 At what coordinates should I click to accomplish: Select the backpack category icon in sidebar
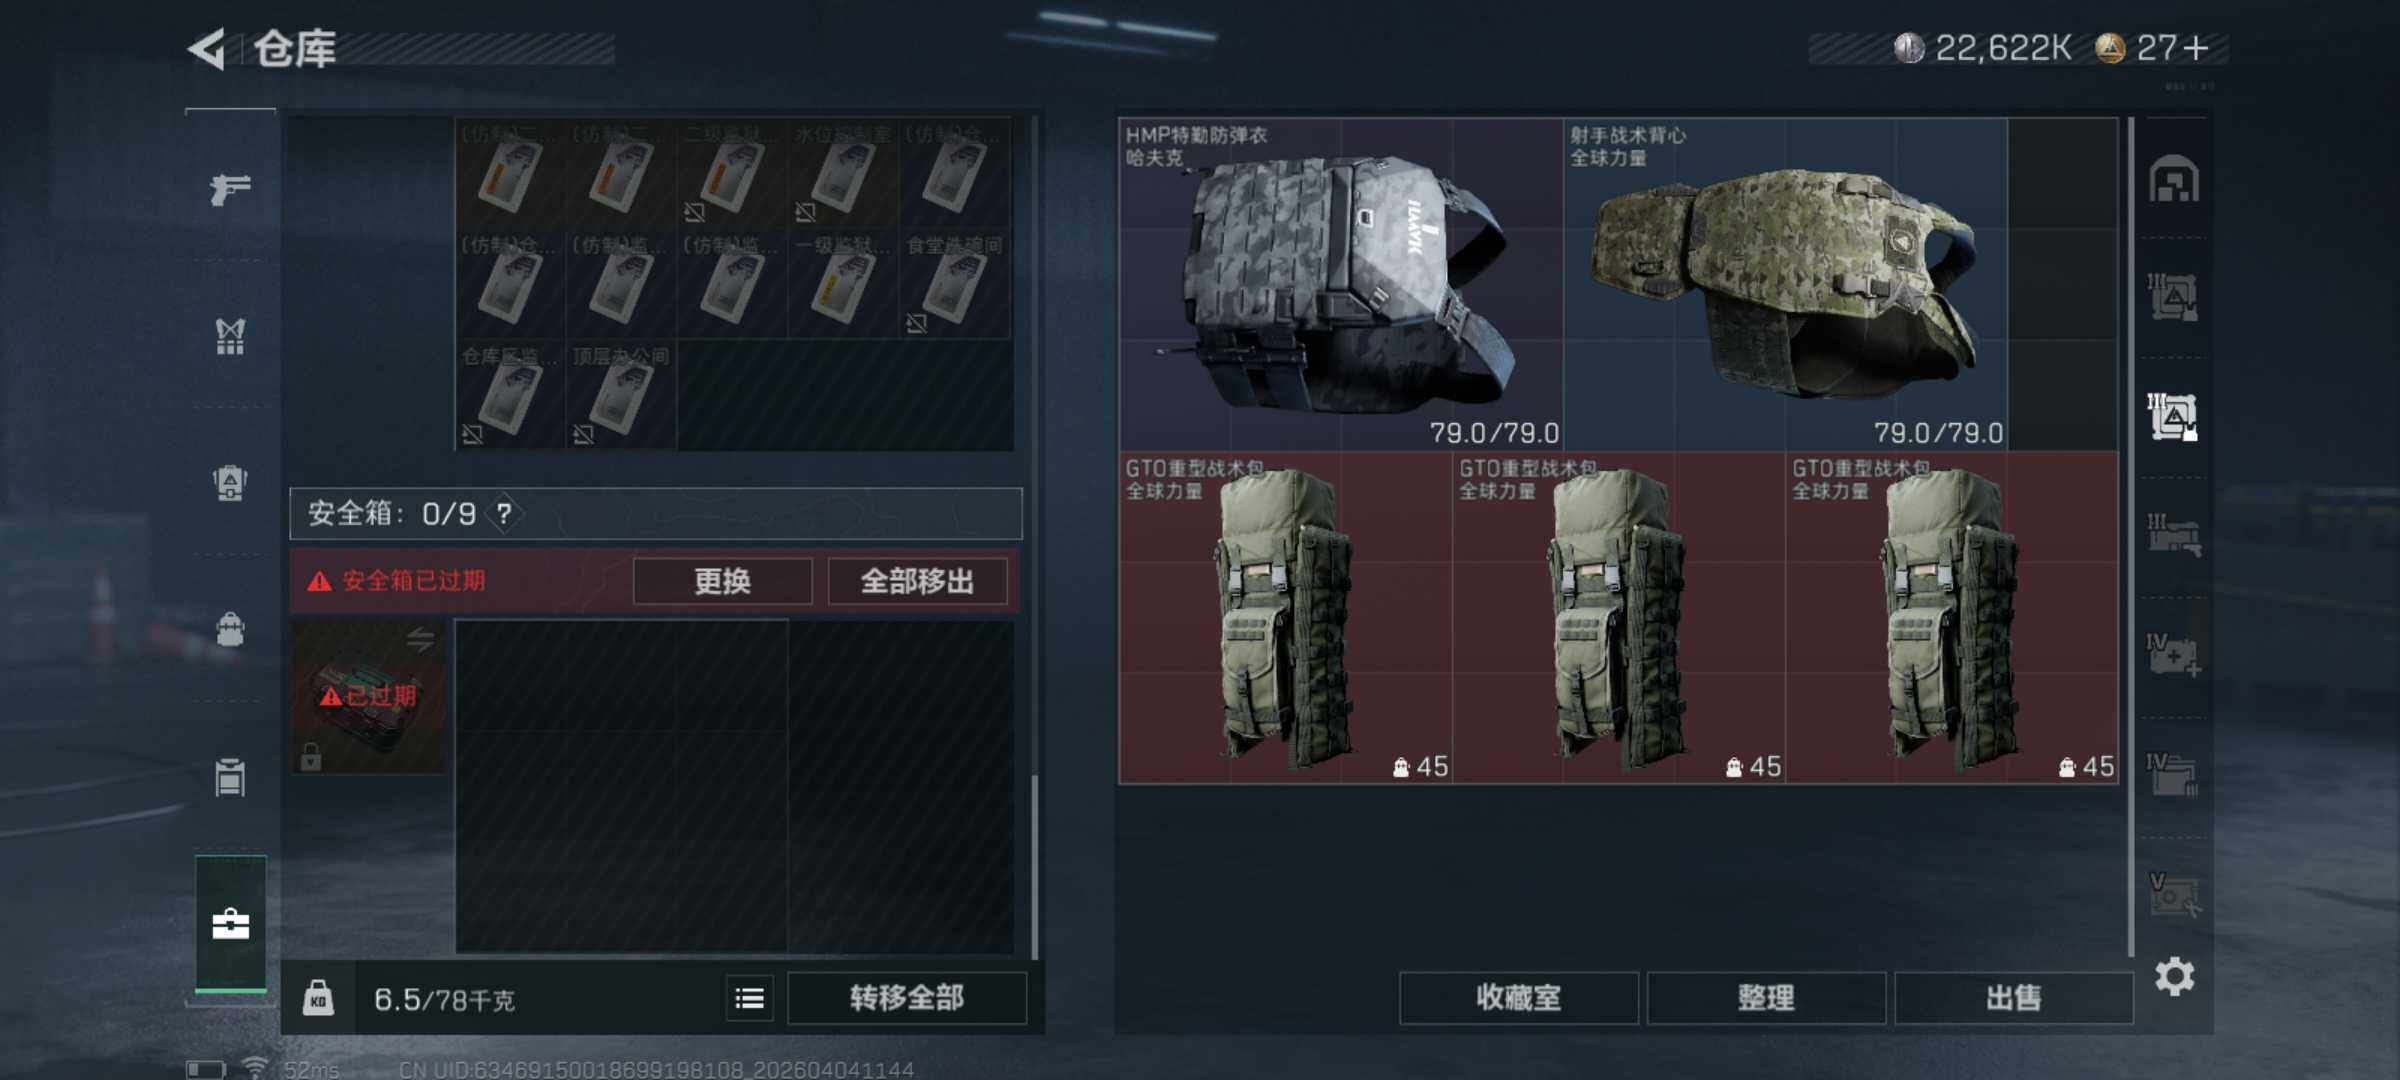point(230,630)
